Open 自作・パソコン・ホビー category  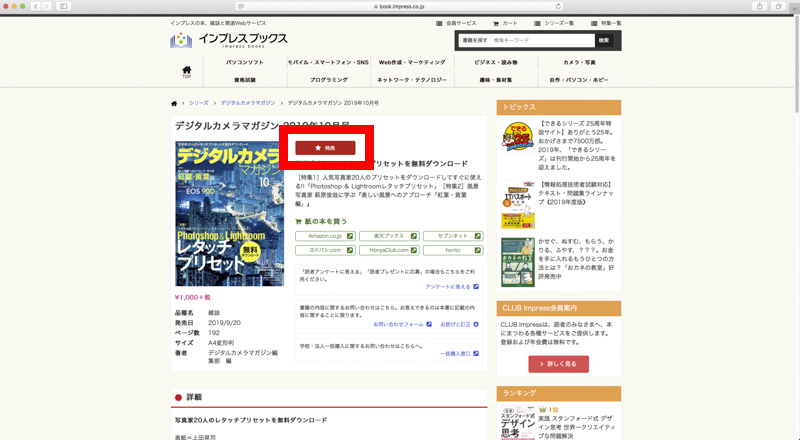(579, 80)
